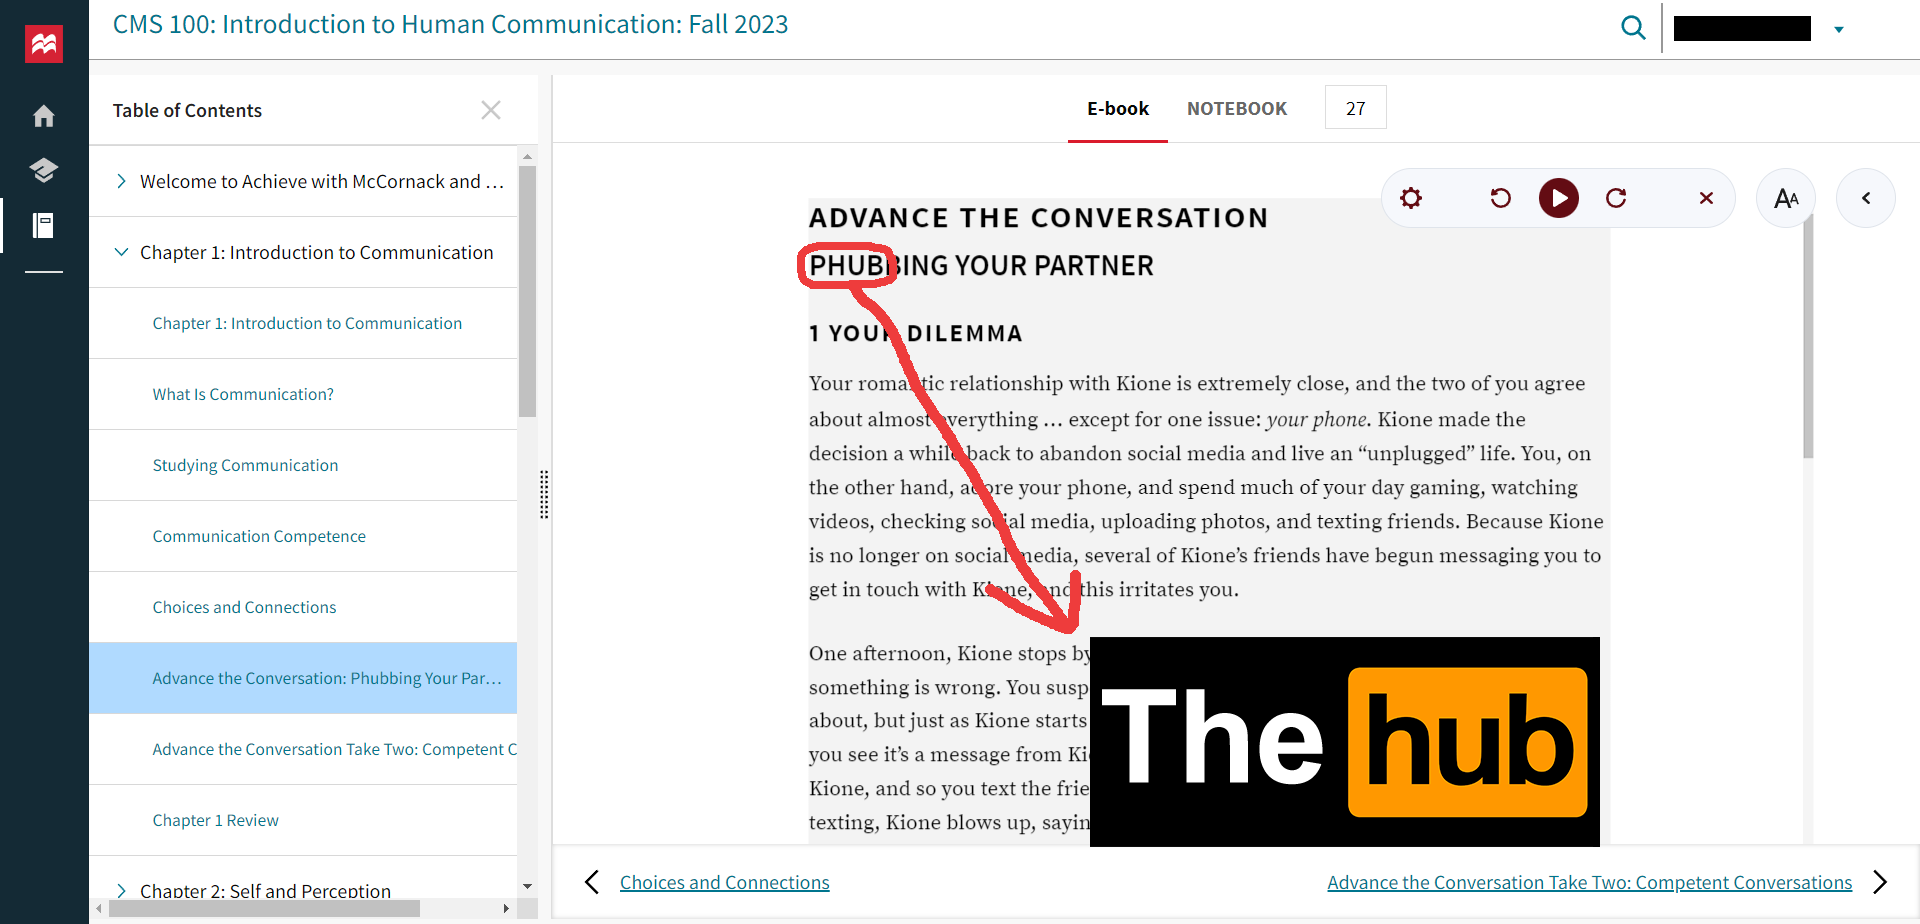Viewport: 1920px width, 924px height.
Task: Click the Macmillan logo icon
Action: pyautogui.click(x=44, y=44)
